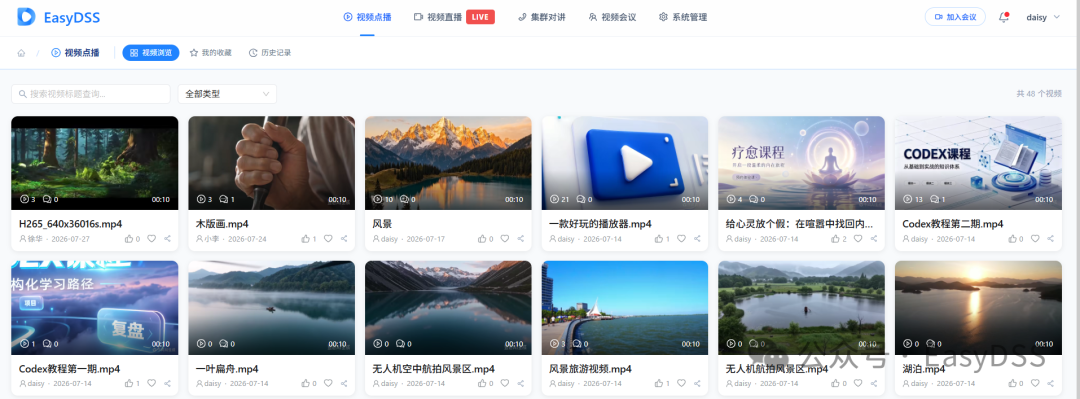Image resolution: width=1080 pixels, height=399 pixels.
Task: Like Codex教程第二期.mp4
Action: point(1012,238)
